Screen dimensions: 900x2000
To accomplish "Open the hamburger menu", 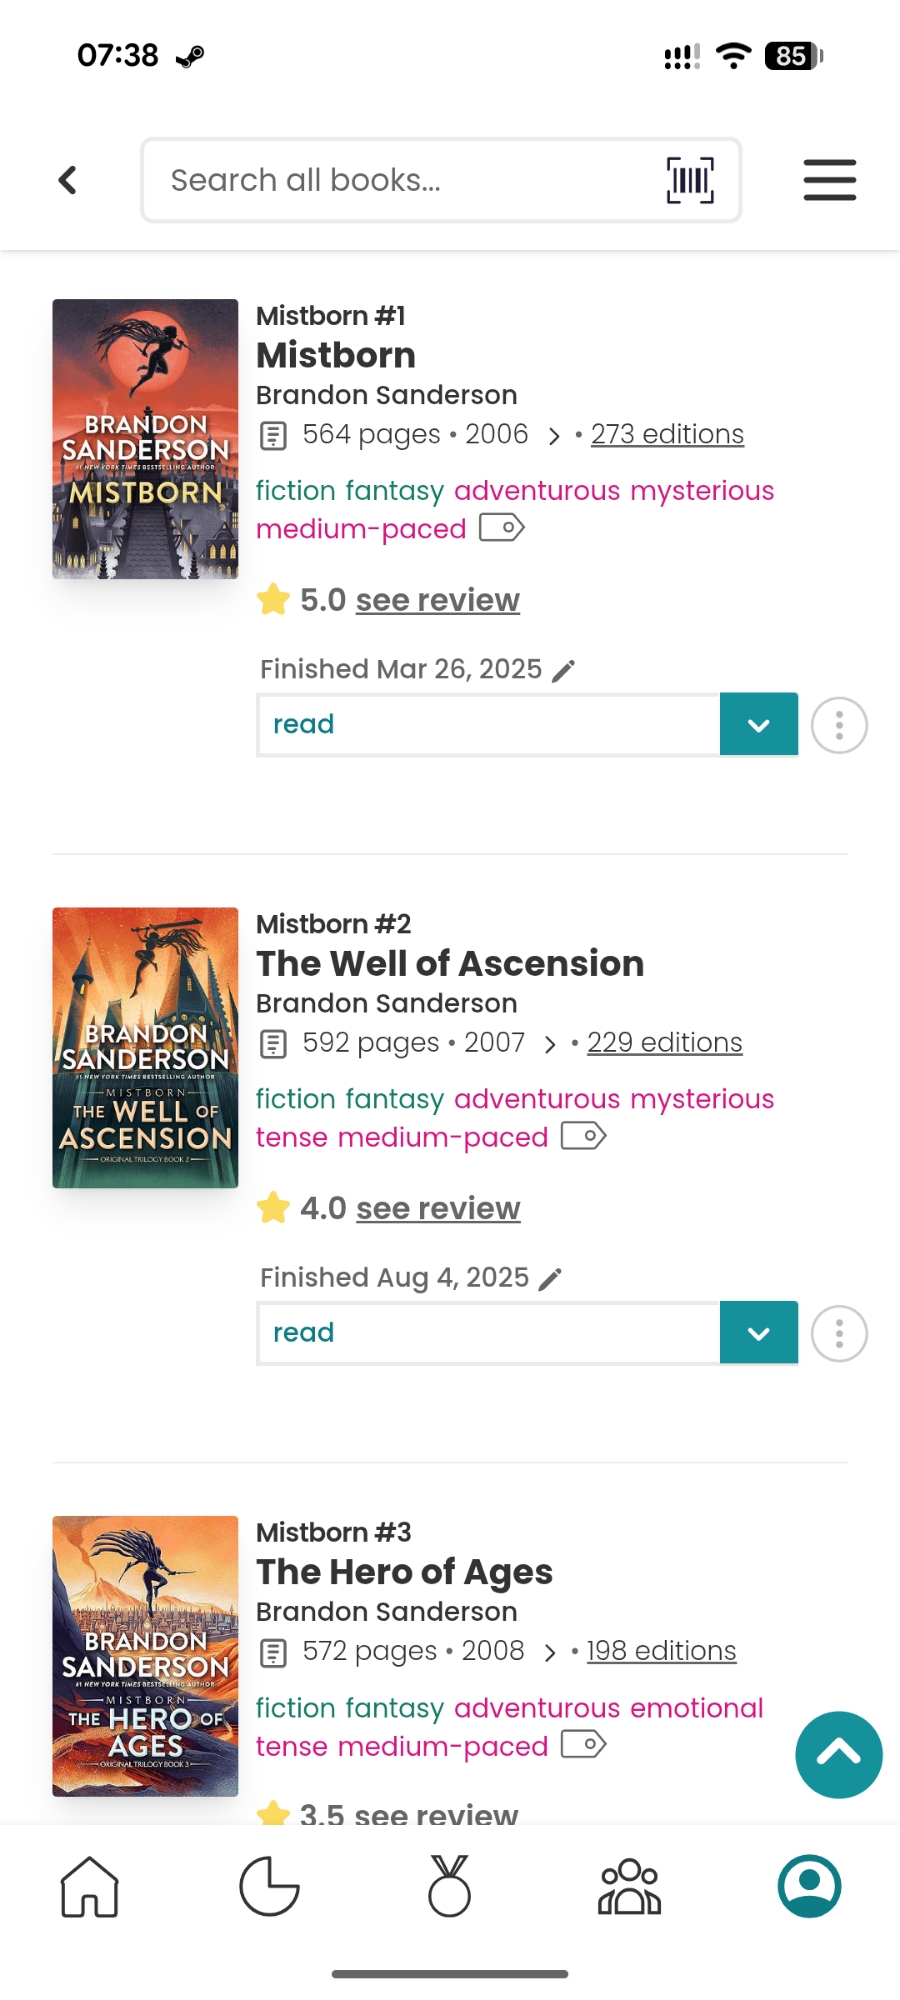I will pos(829,180).
